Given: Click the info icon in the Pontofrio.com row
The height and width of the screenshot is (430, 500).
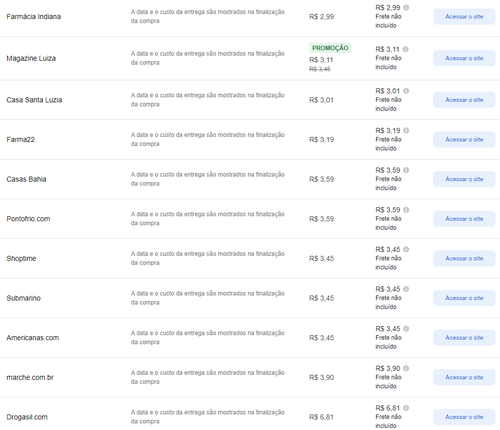Looking at the screenshot, I should pyautogui.click(x=406, y=210).
